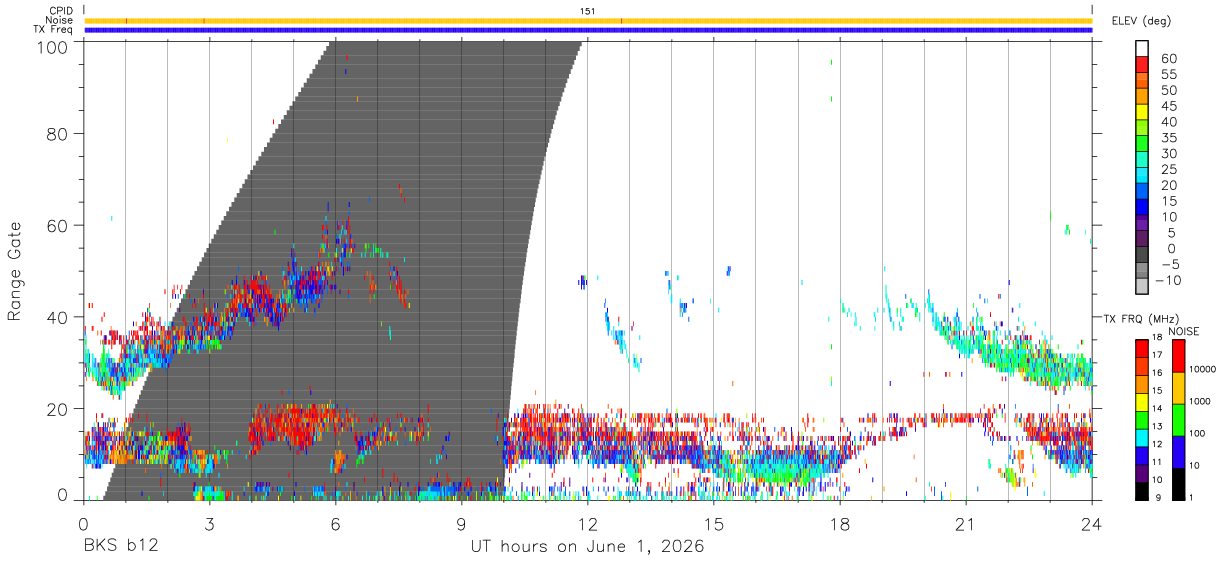1228x567 pixels.
Task: Pick the green swatch between 30 and 35 degrees
Action: pos(1141,144)
